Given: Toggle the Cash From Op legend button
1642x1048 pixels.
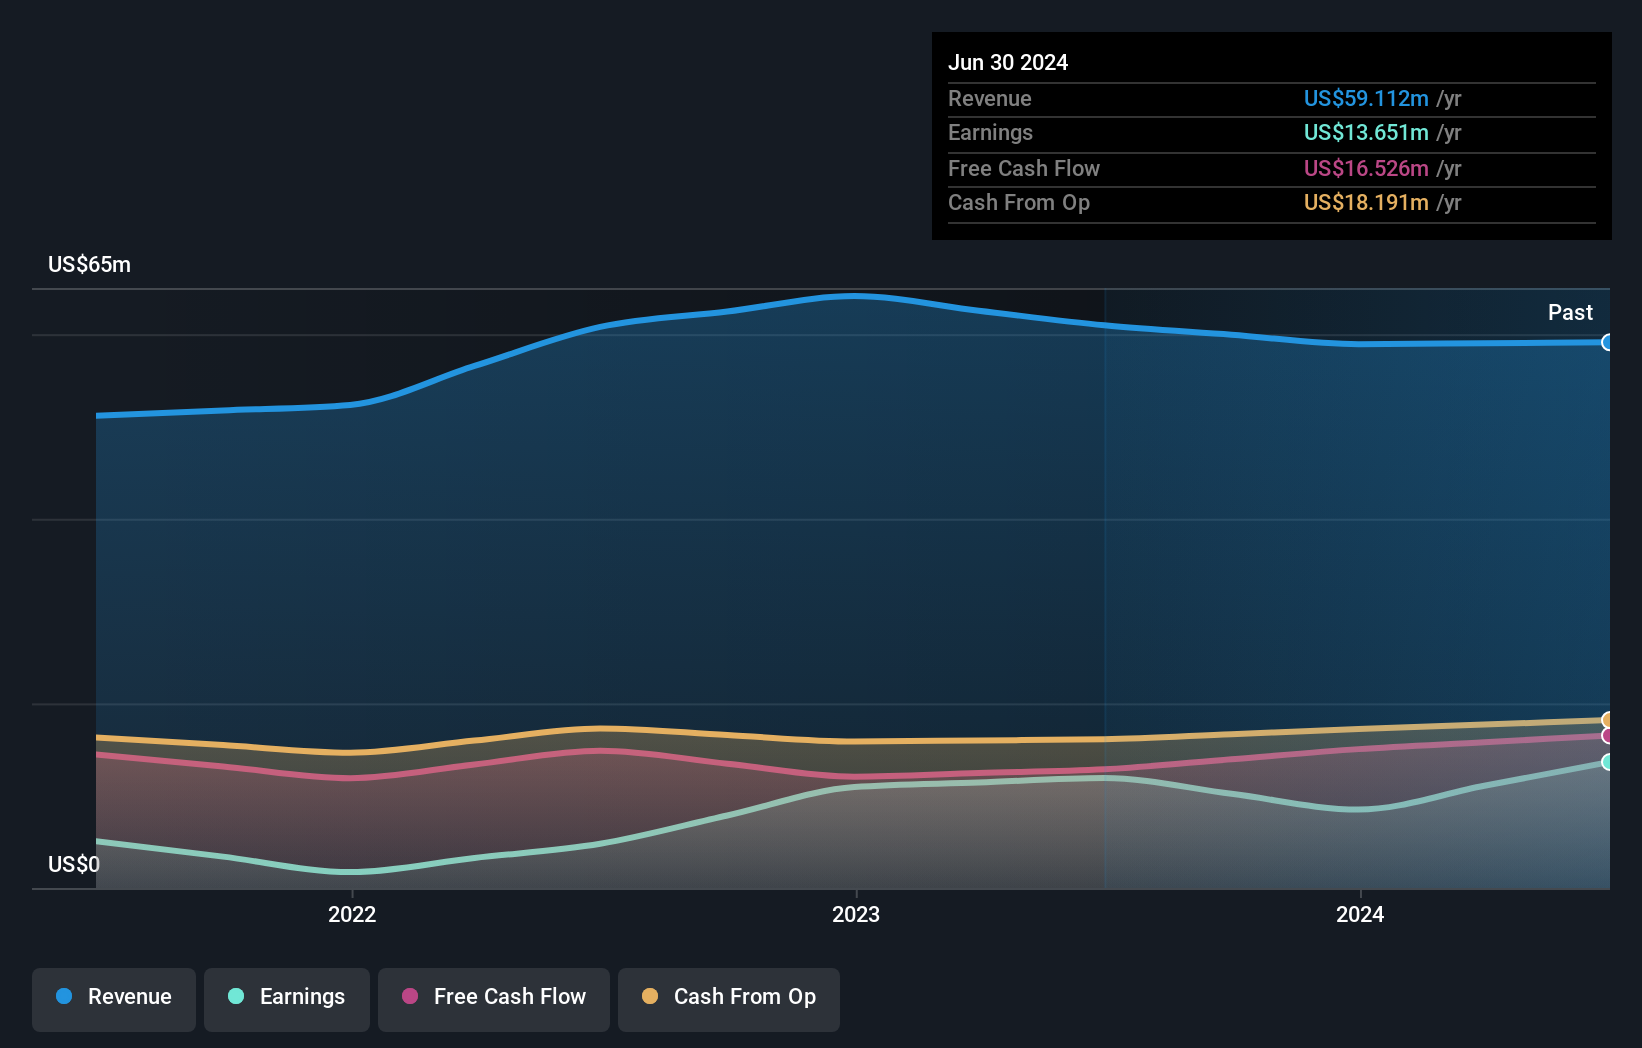Looking at the screenshot, I should [x=729, y=999].
